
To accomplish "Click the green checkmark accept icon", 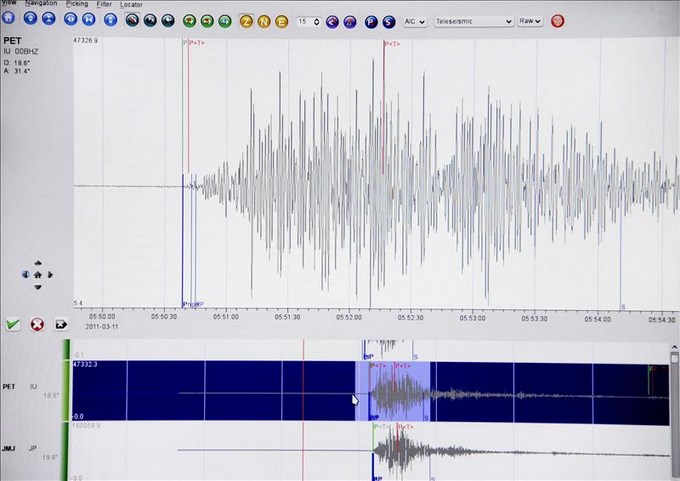I will click(13, 324).
